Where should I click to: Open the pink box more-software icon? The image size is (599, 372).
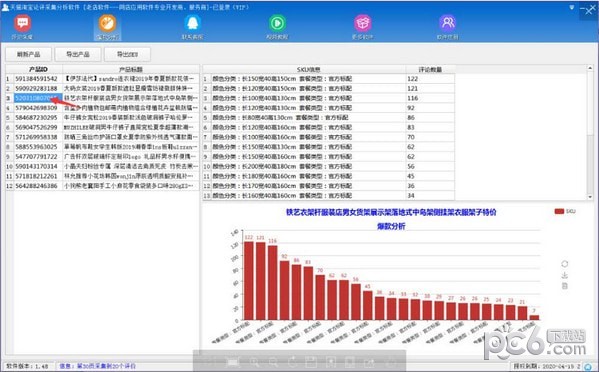363,23
